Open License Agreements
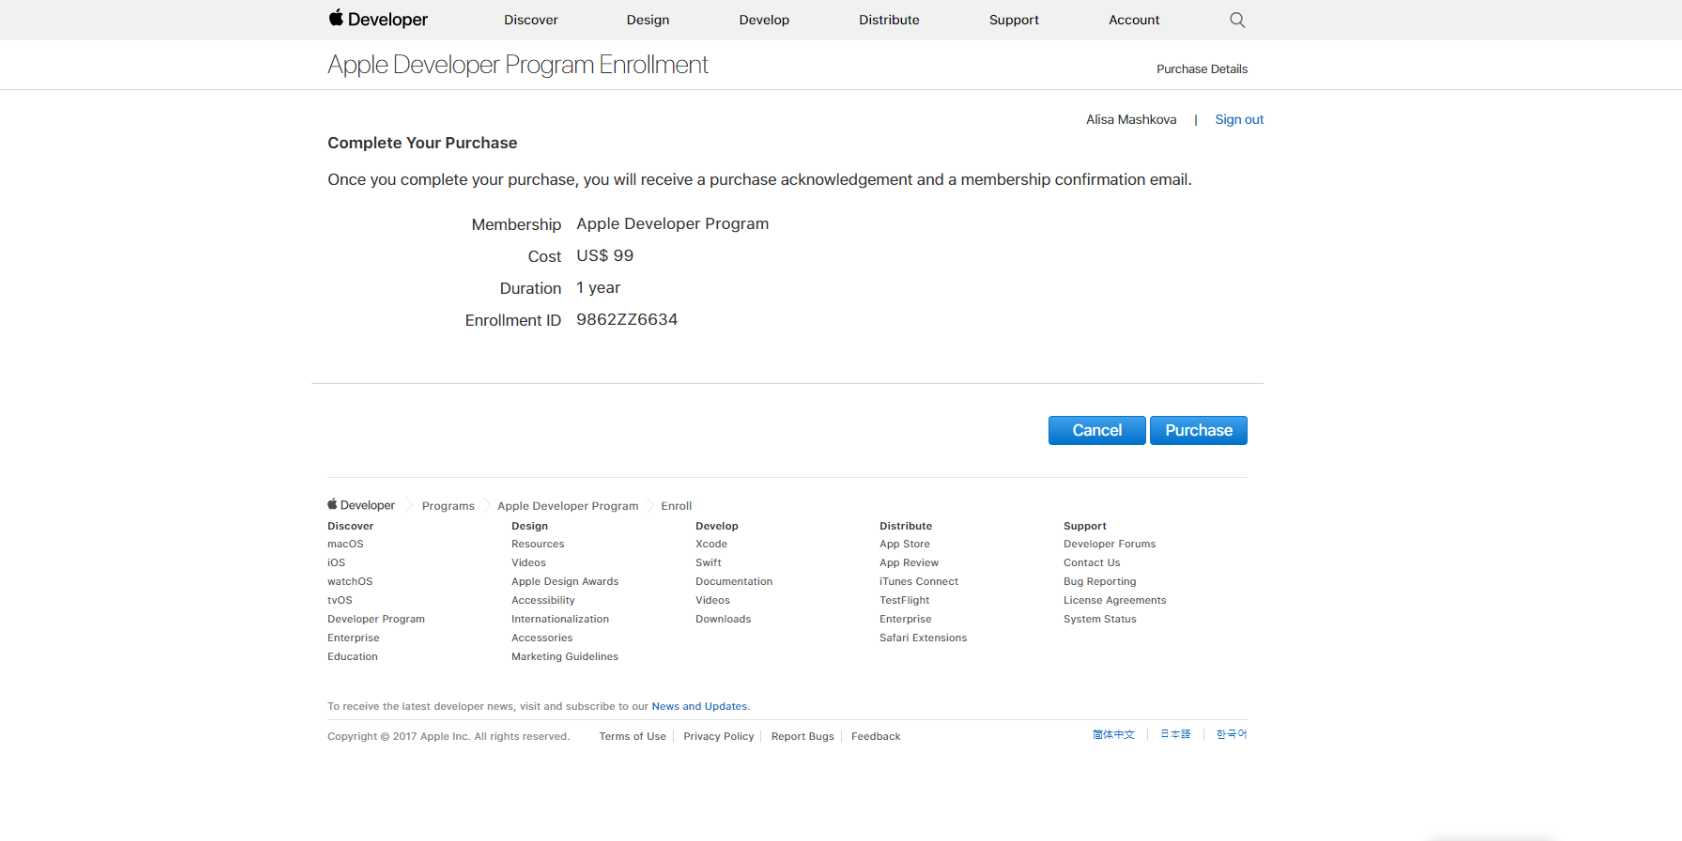Viewport: 1682px width, 841px height. coord(1115,601)
